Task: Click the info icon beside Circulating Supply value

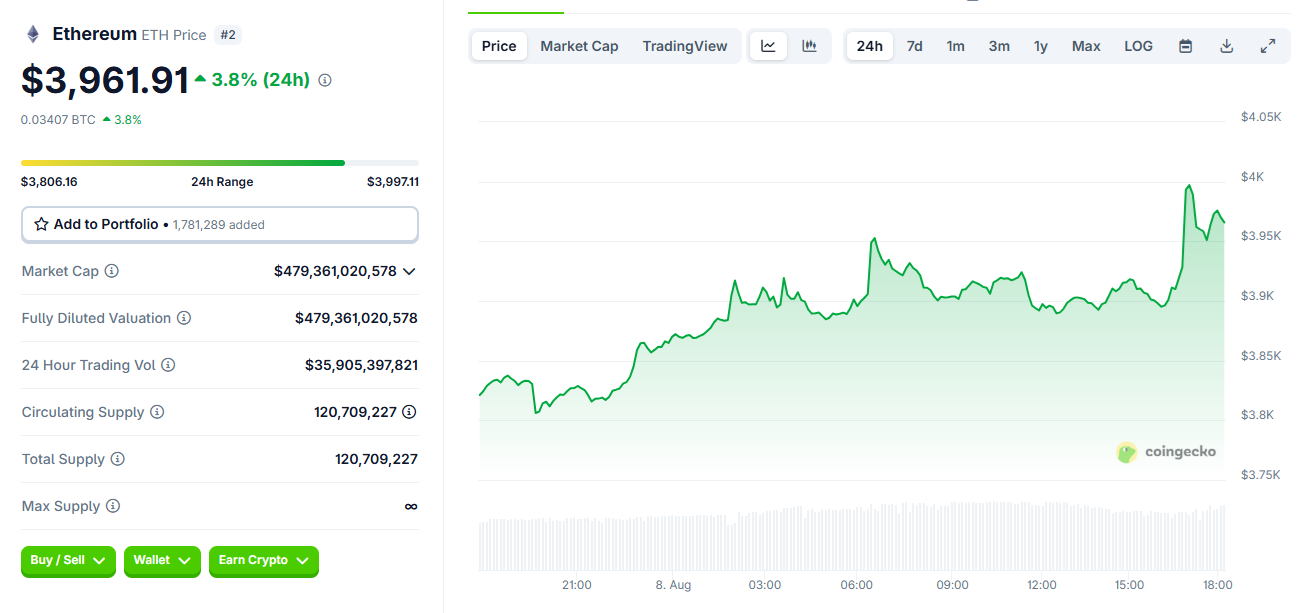Action: (x=409, y=412)
